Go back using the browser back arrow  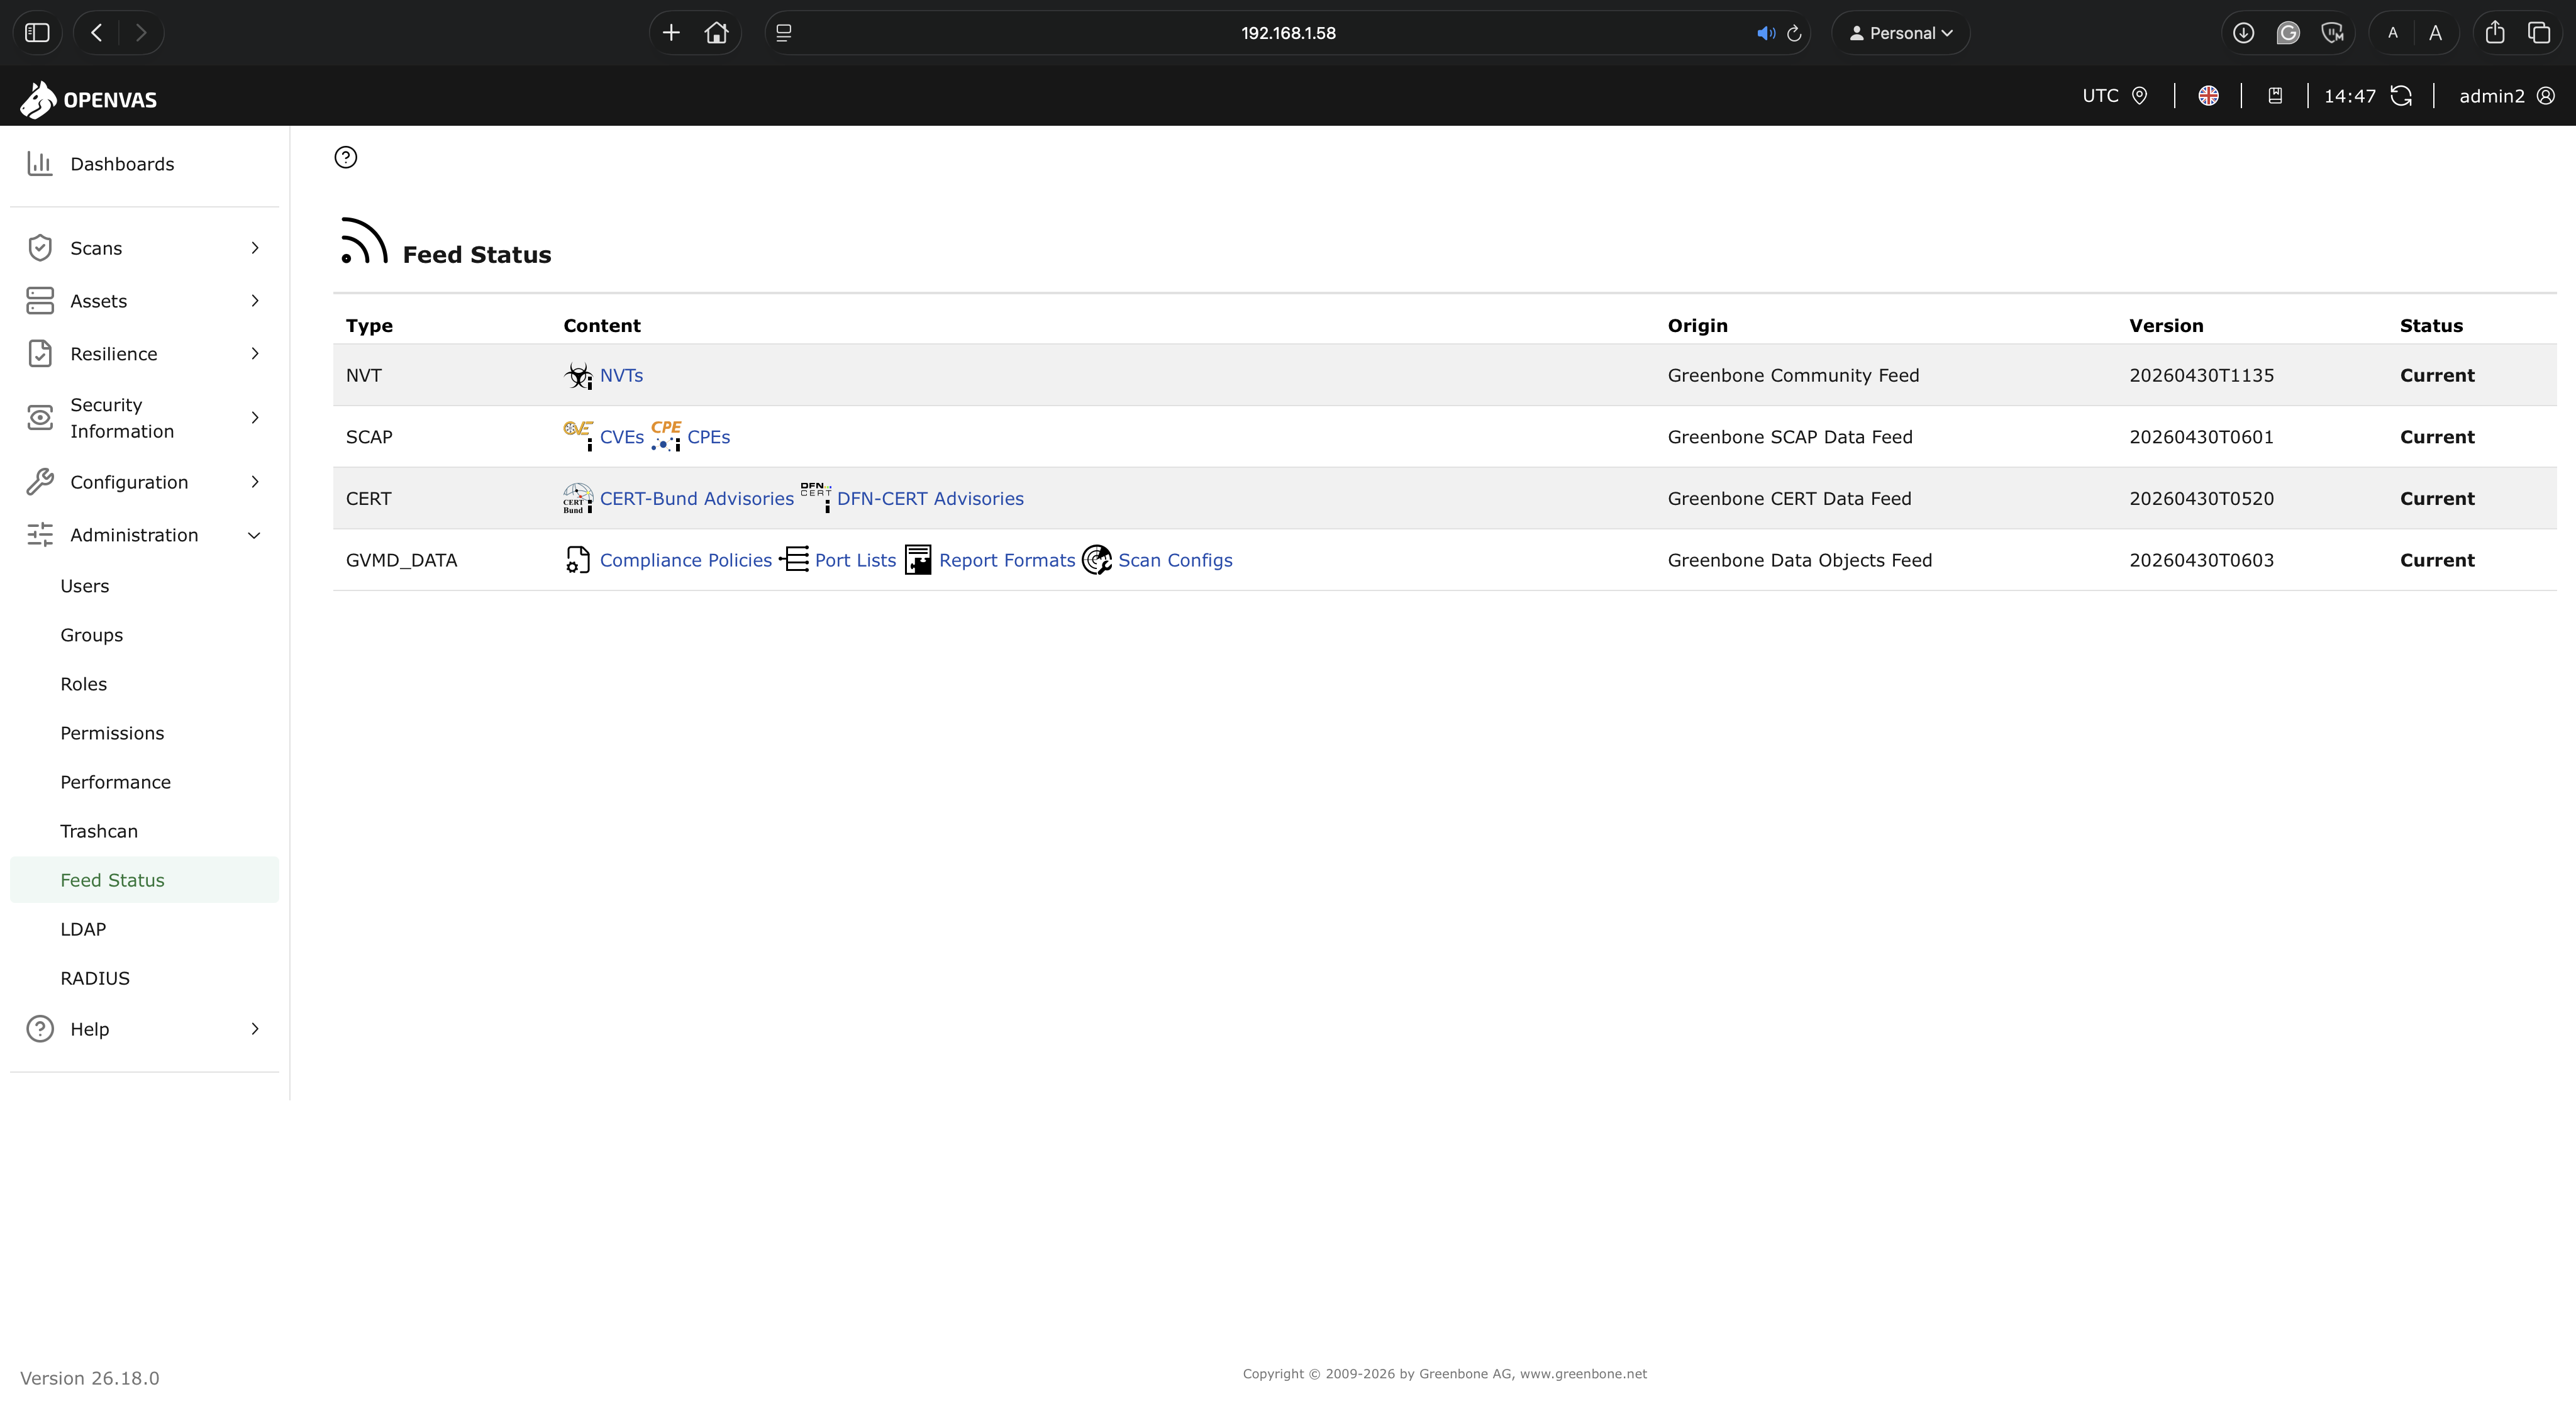(97, 33)
